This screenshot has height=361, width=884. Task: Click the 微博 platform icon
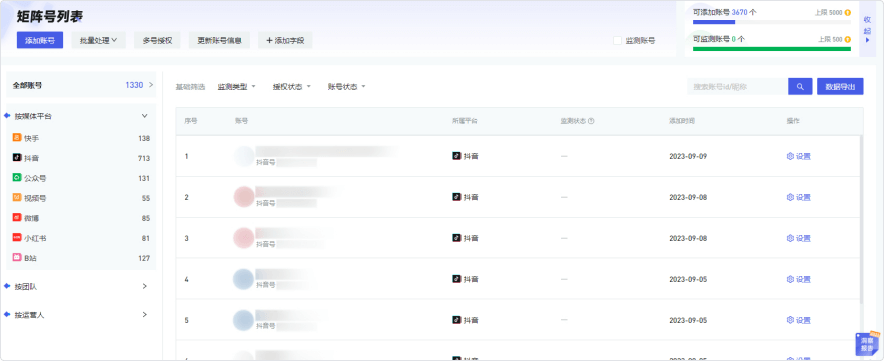point(17,218)
